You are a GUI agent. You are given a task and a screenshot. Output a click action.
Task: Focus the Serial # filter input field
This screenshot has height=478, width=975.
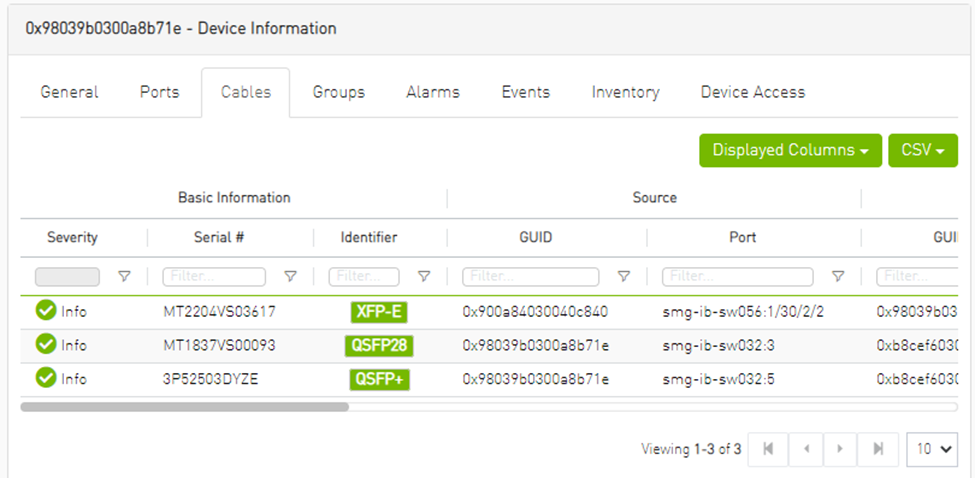(214, 277)
